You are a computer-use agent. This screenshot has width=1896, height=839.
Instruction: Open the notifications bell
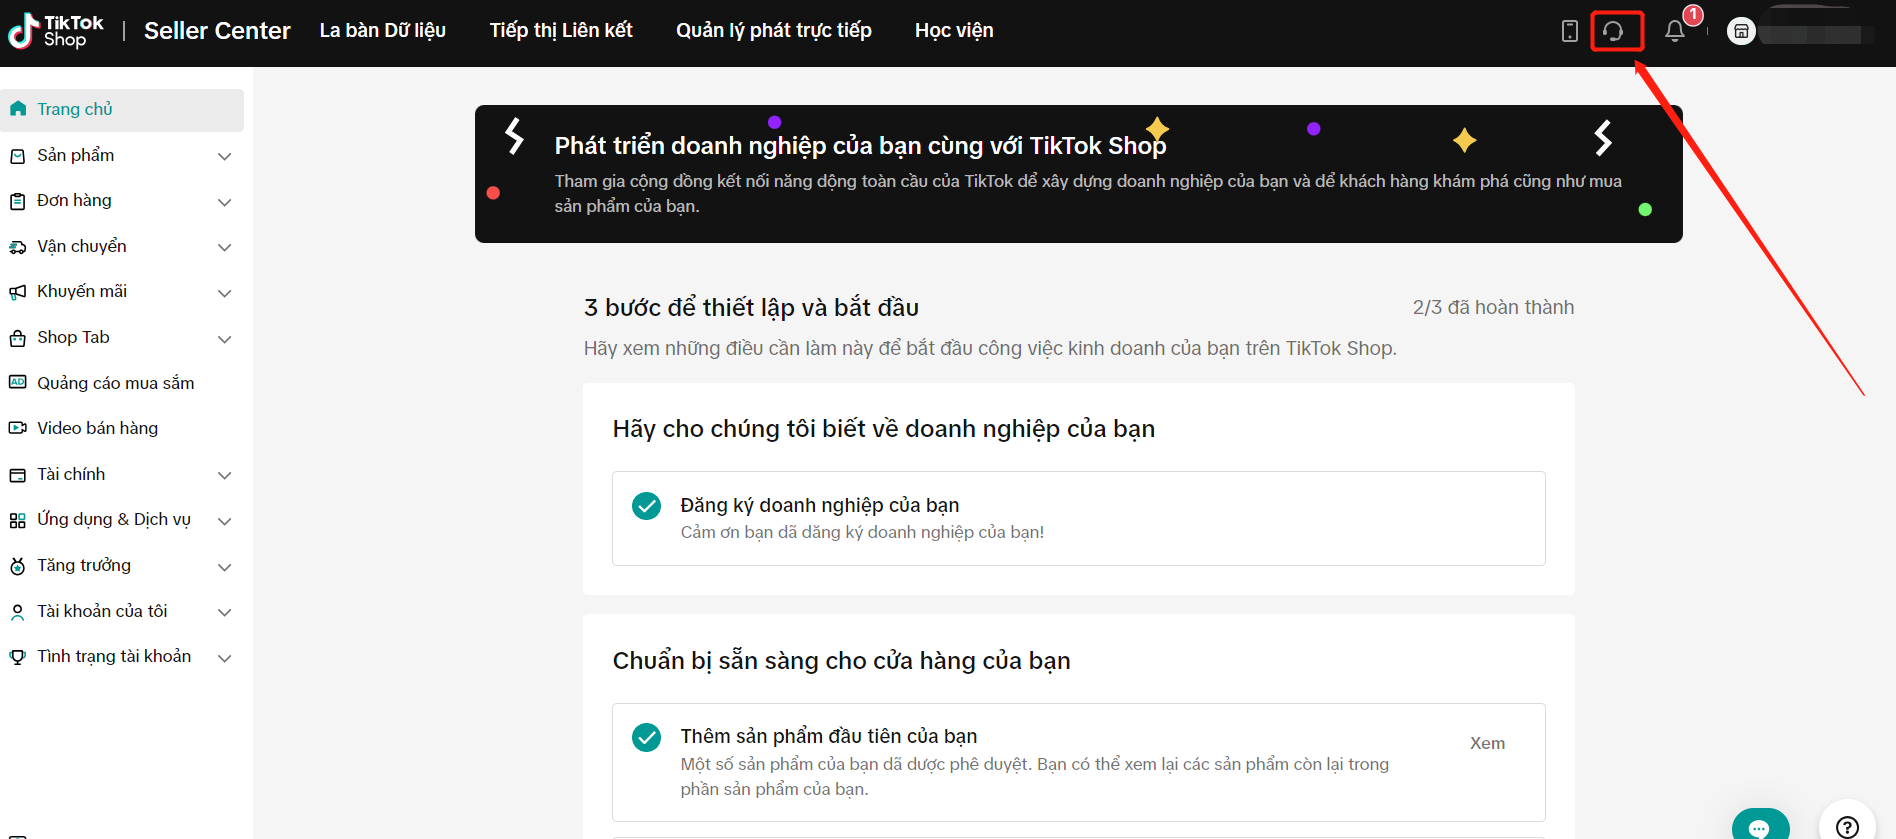click(x=1675, y=31)
